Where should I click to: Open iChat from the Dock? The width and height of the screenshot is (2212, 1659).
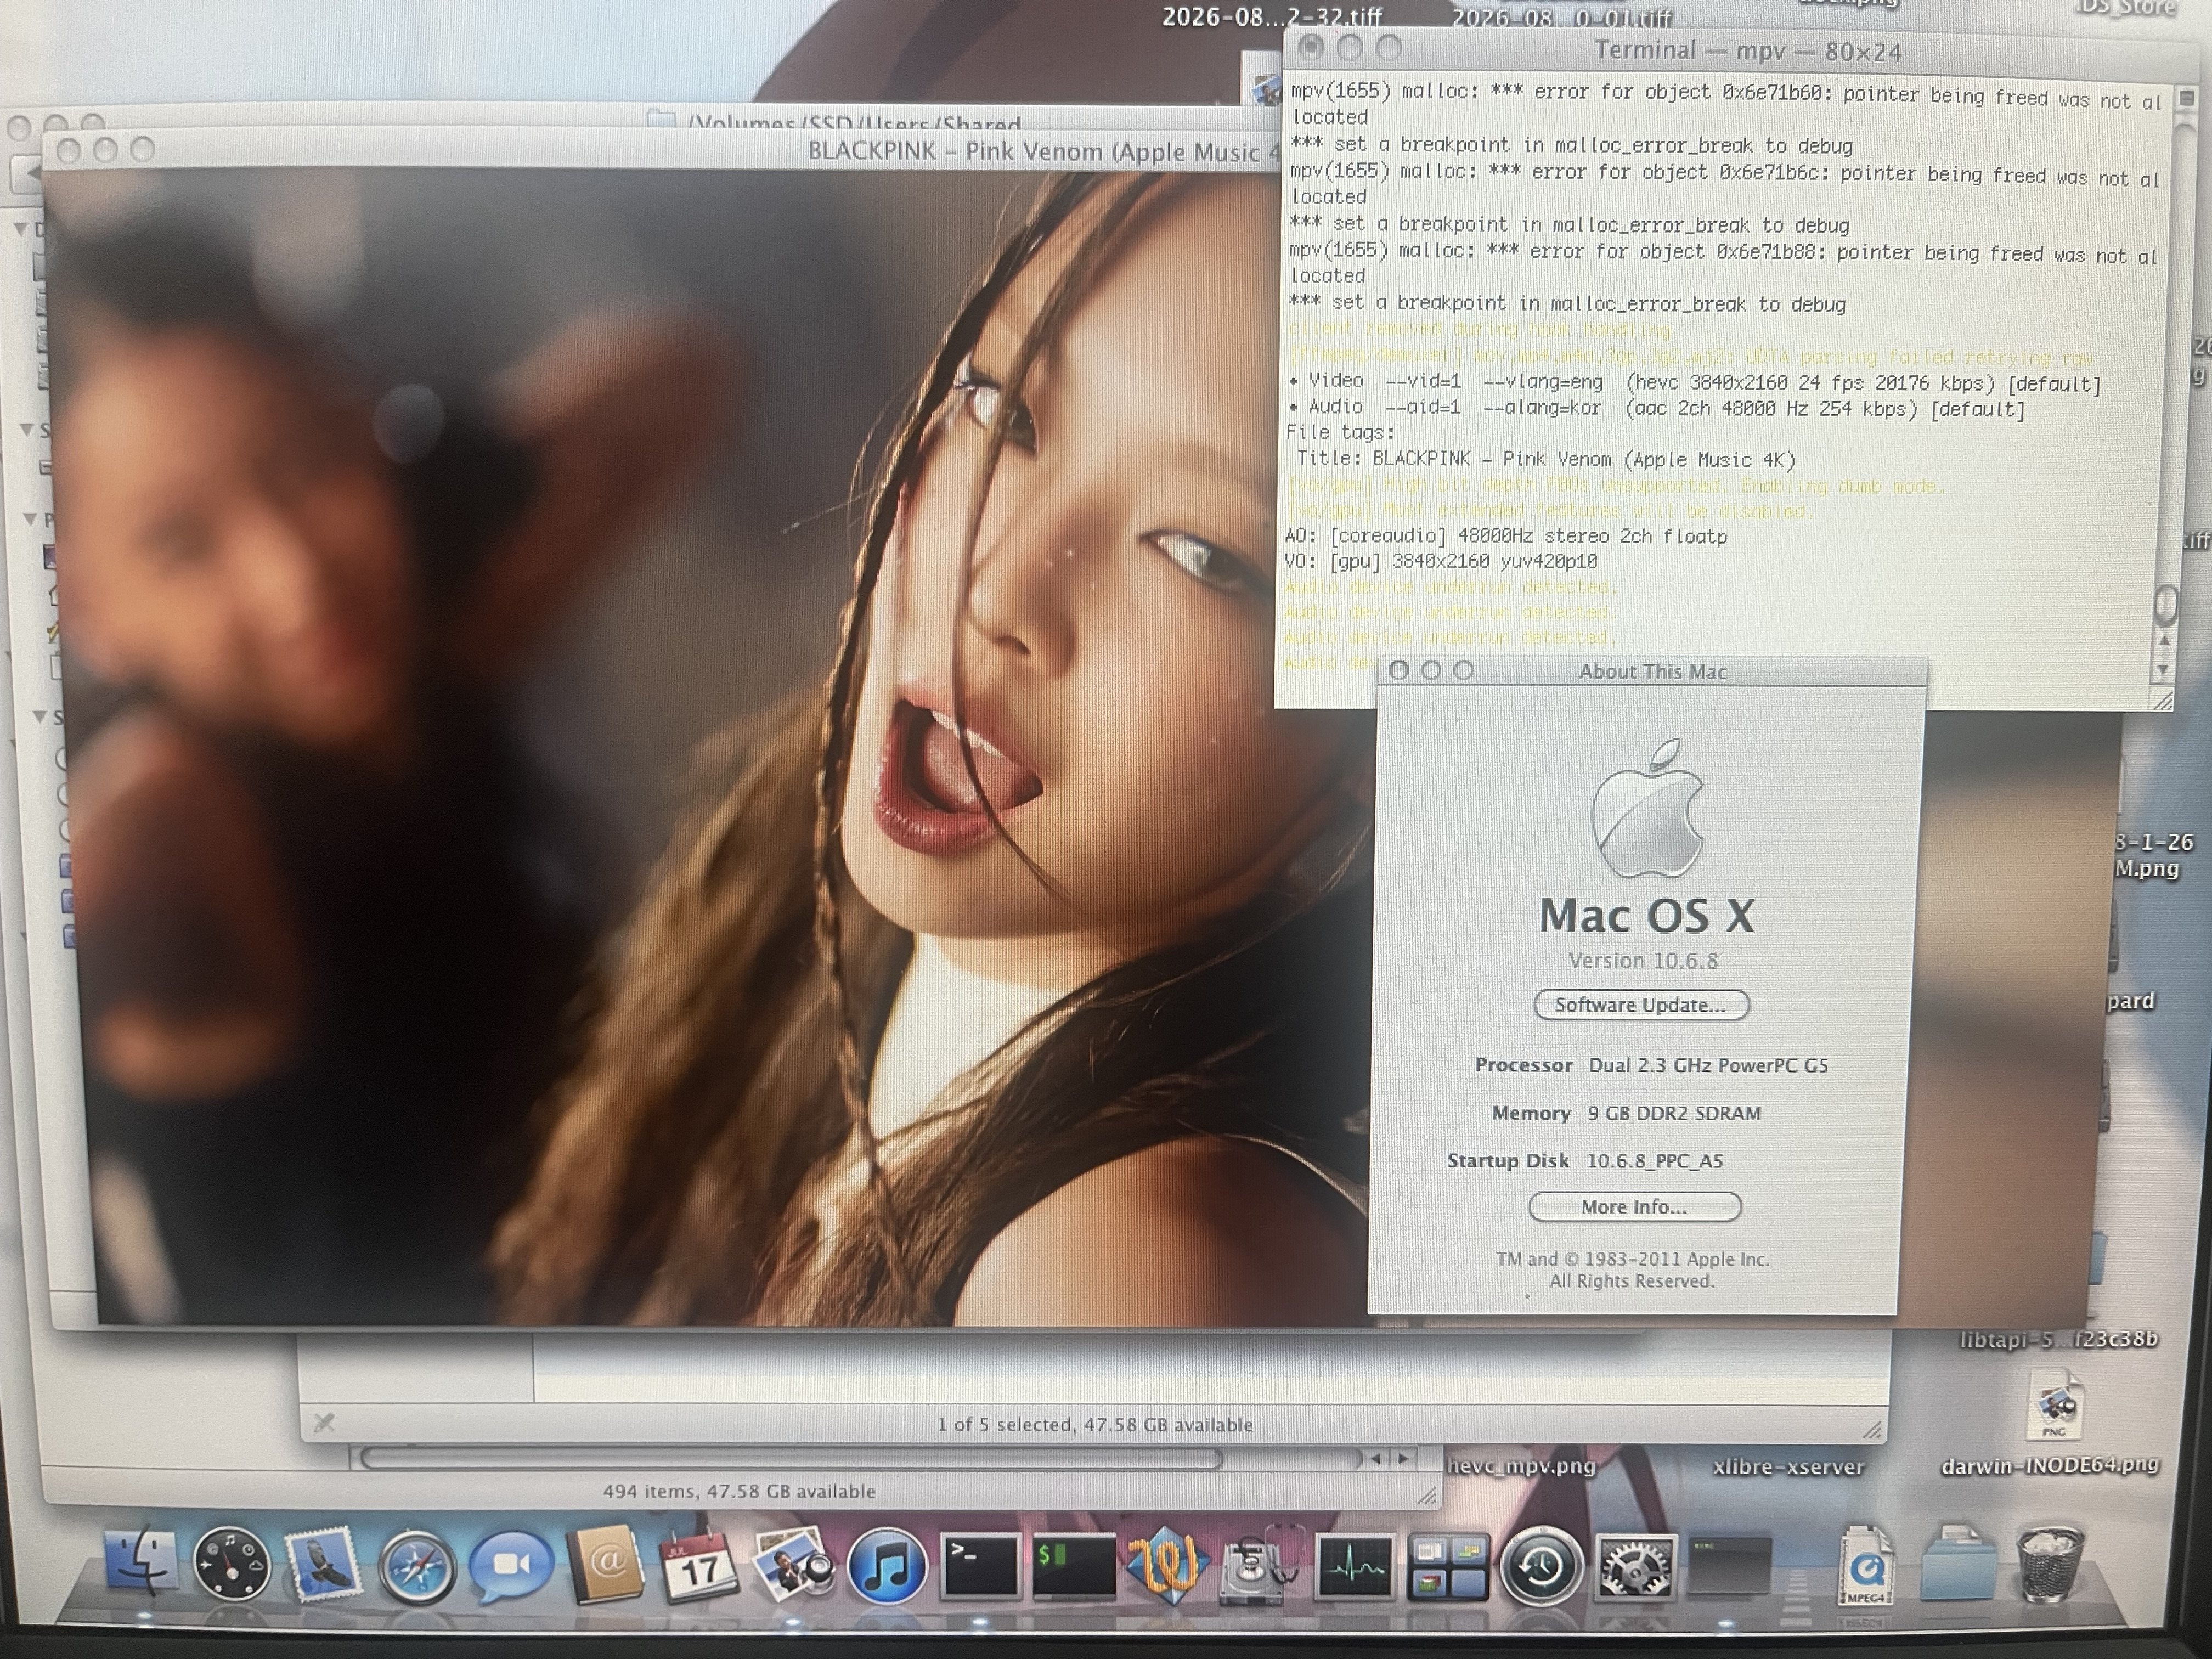point(511,1566)
